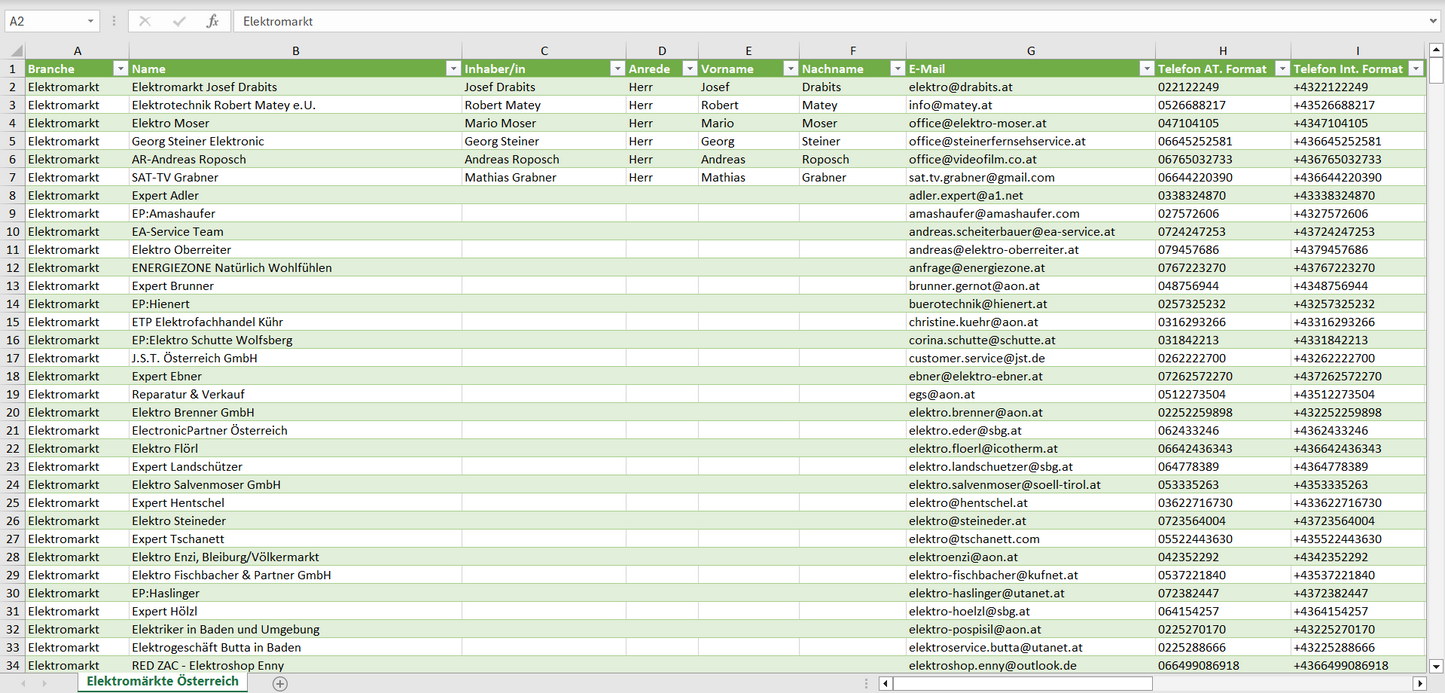Open the E-Mail column filter dropdown
Image resolution: width=1445 pixels, height=693 pixels.
1146,69
